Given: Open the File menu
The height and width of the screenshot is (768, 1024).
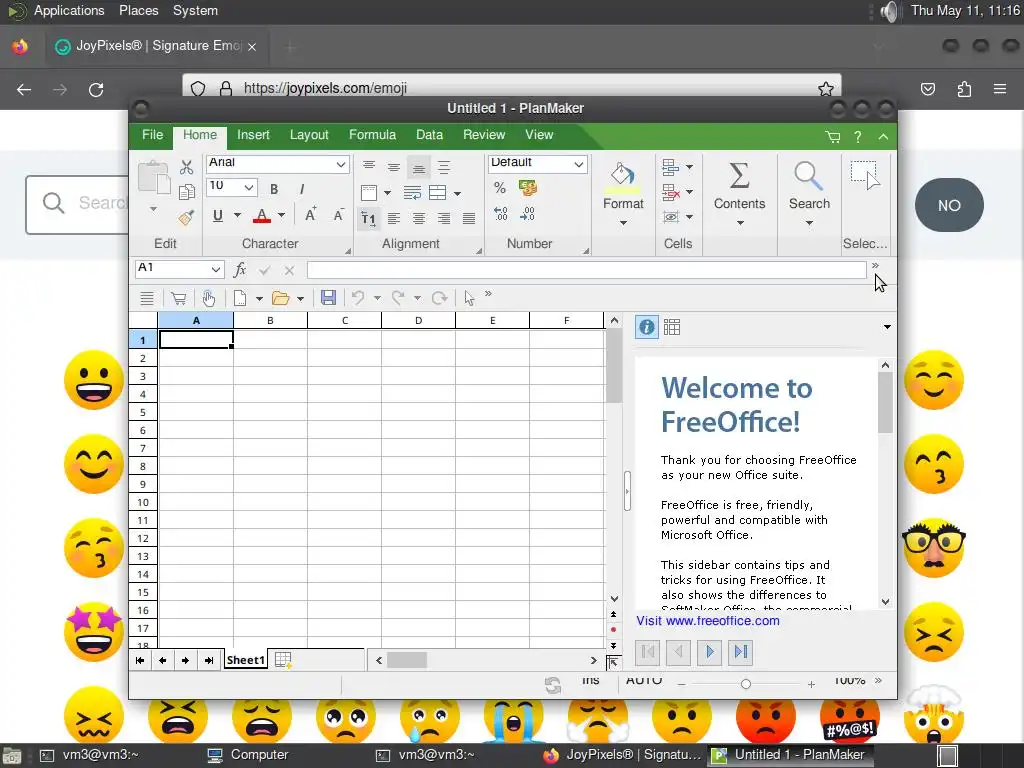Looking at the screenshot, I should coord(152,135).
